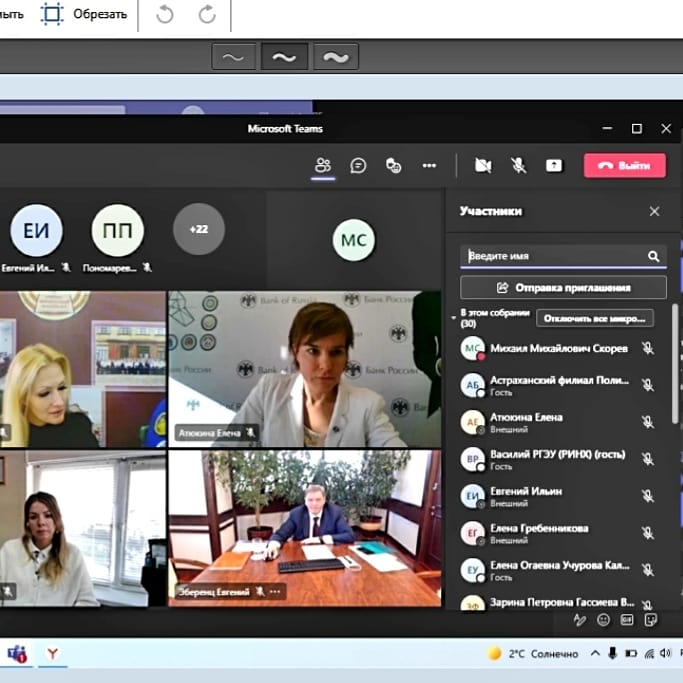Toggle the camera on or off

click(x=483, y=165)
